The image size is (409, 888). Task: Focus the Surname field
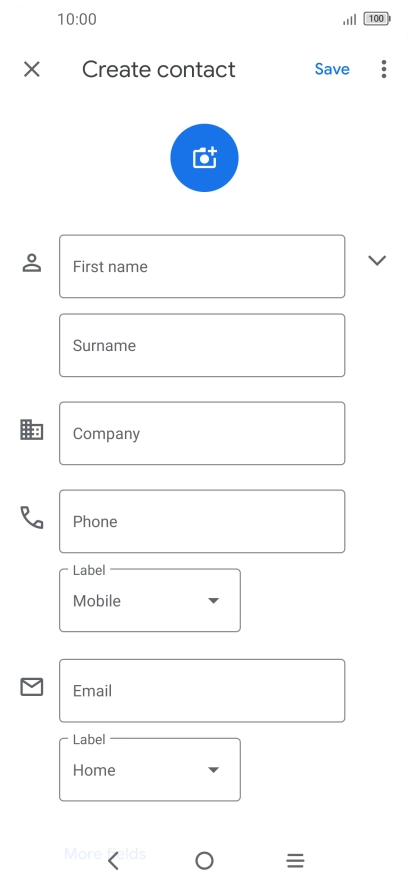pyautogui.click(x=202, y=345)
